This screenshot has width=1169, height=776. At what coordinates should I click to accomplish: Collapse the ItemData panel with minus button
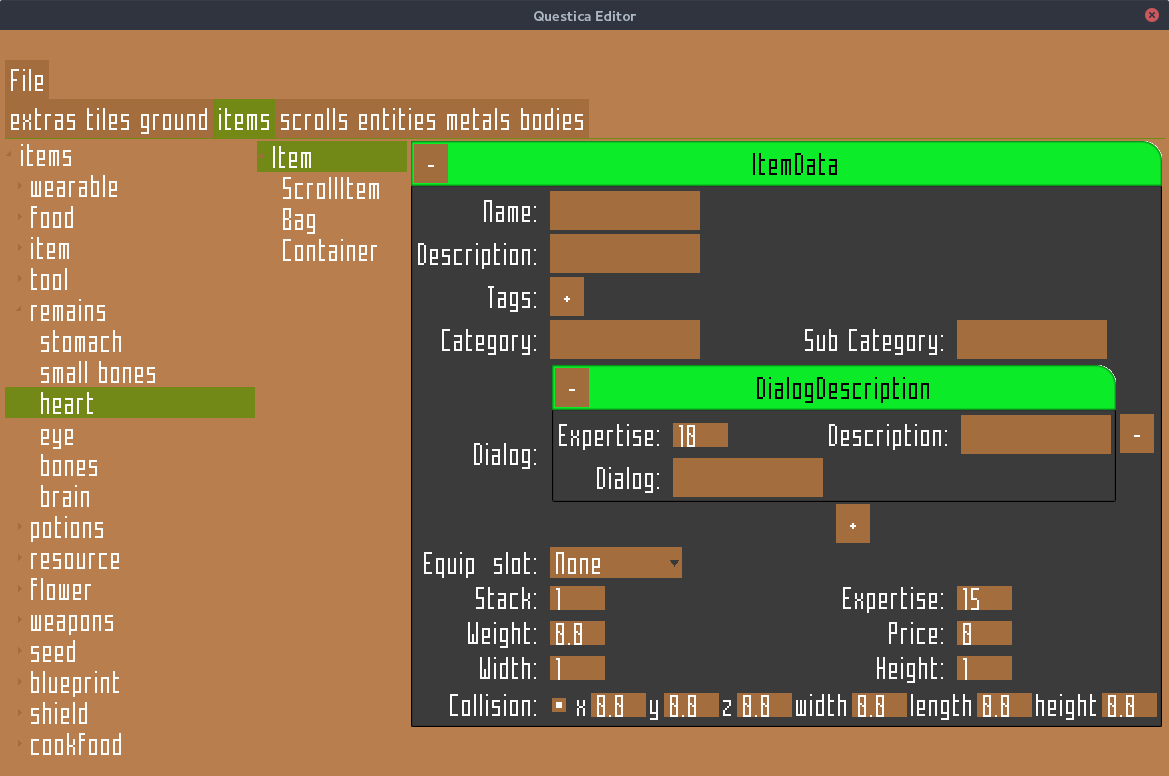(x=430, y=165)
